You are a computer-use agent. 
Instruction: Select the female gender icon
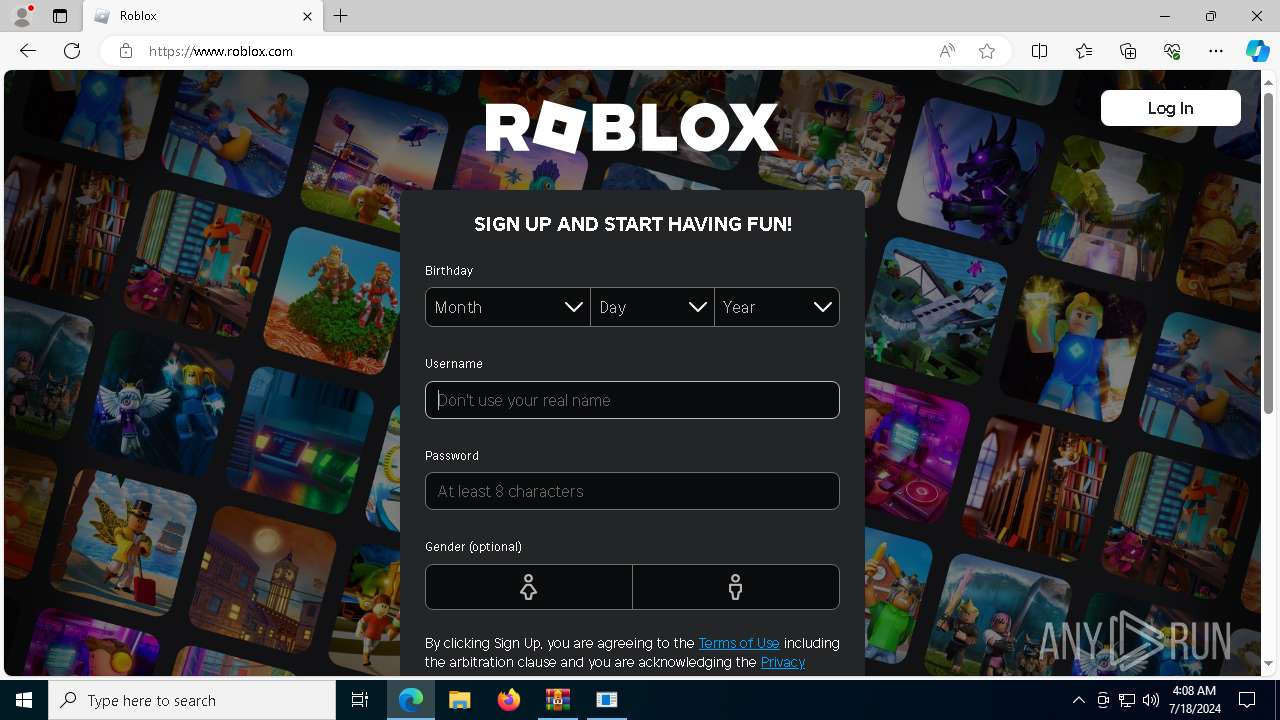(528, 587)
